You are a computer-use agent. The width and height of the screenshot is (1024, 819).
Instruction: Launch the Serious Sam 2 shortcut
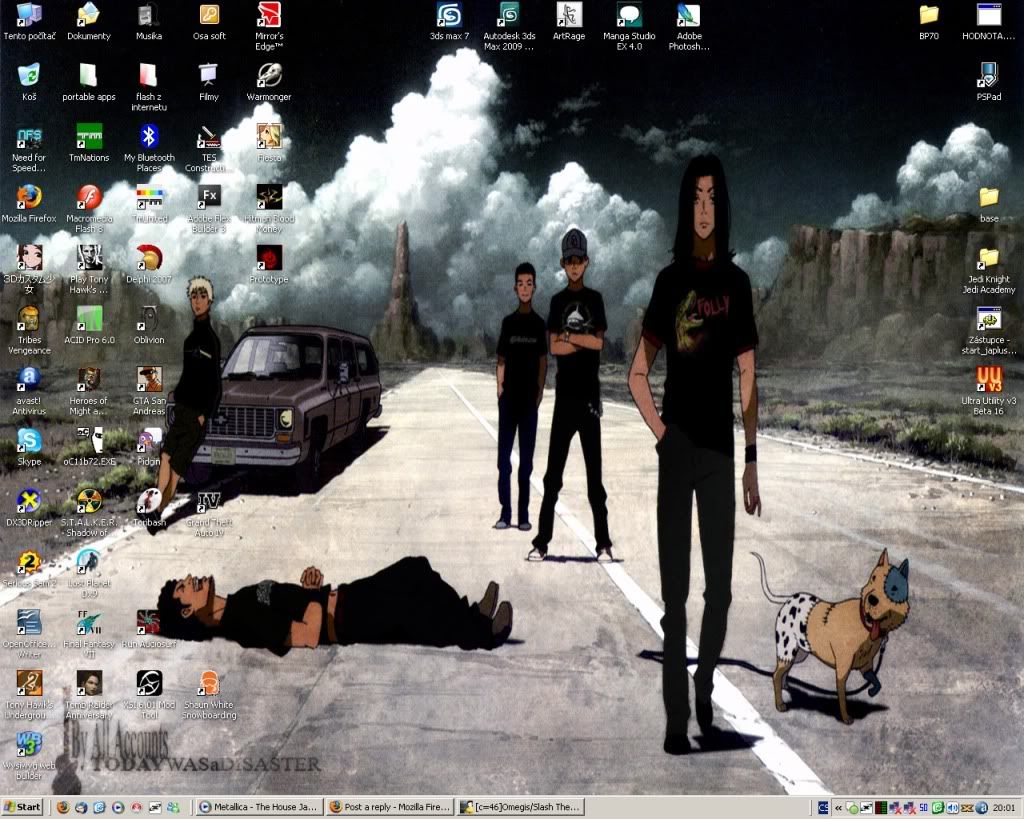29,569
